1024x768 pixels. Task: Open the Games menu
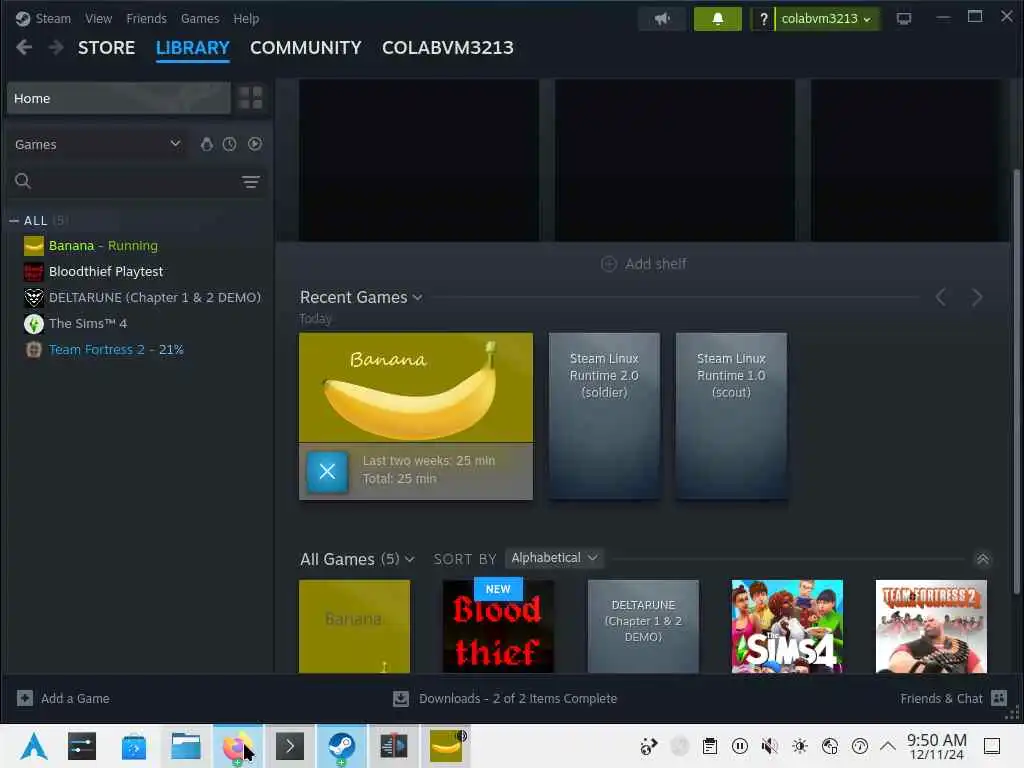(x=200, y=18)
